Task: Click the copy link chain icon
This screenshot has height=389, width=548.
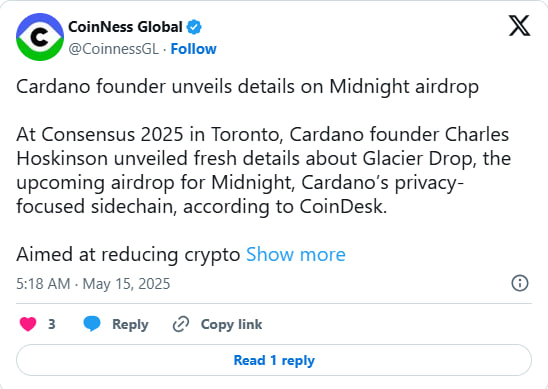Action: 181,324
